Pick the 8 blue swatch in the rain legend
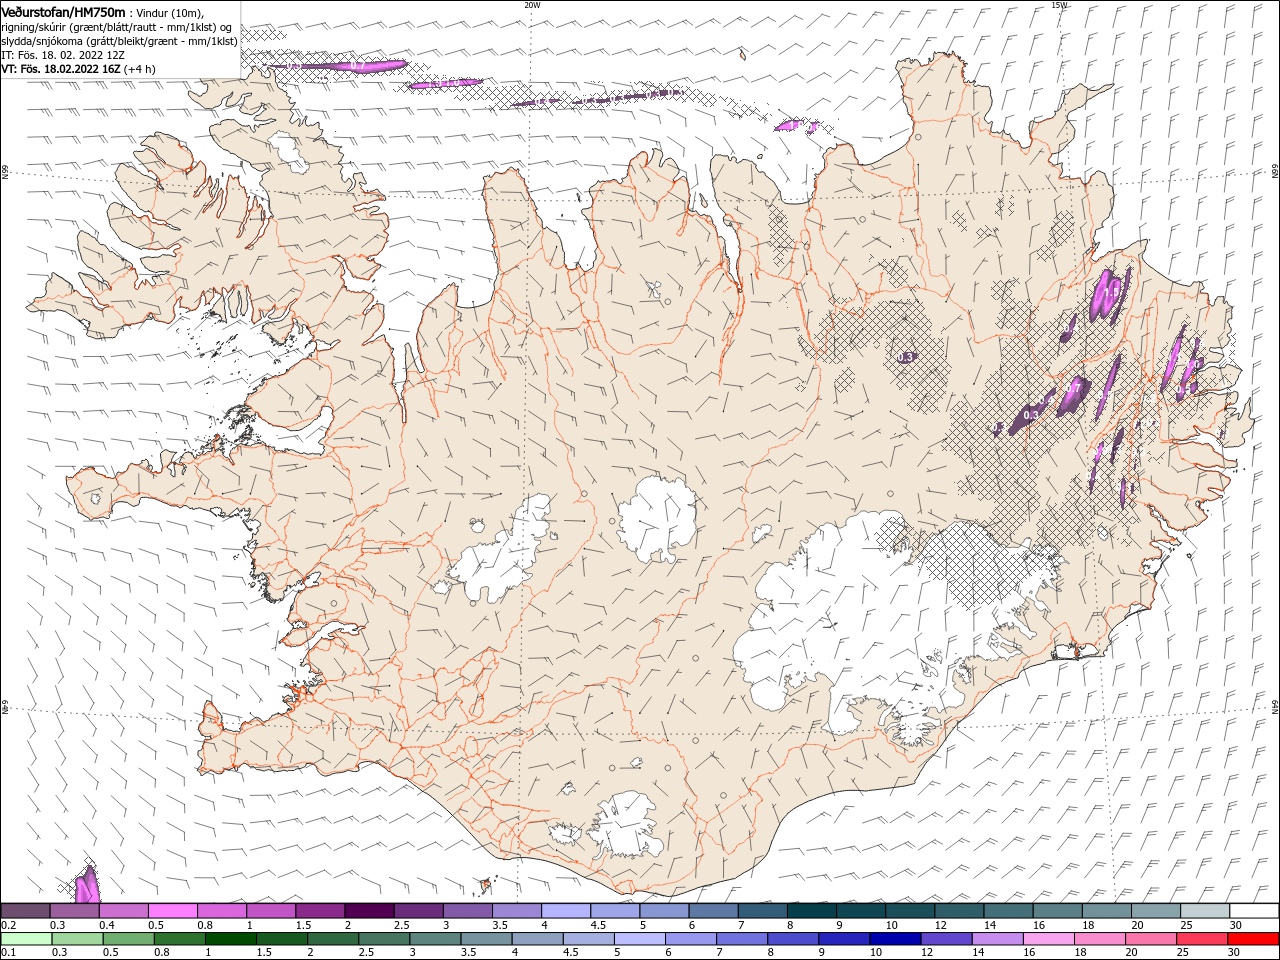Image resolution: width=1280 pixels, height=960 pixels. click(x=793, y=939)
